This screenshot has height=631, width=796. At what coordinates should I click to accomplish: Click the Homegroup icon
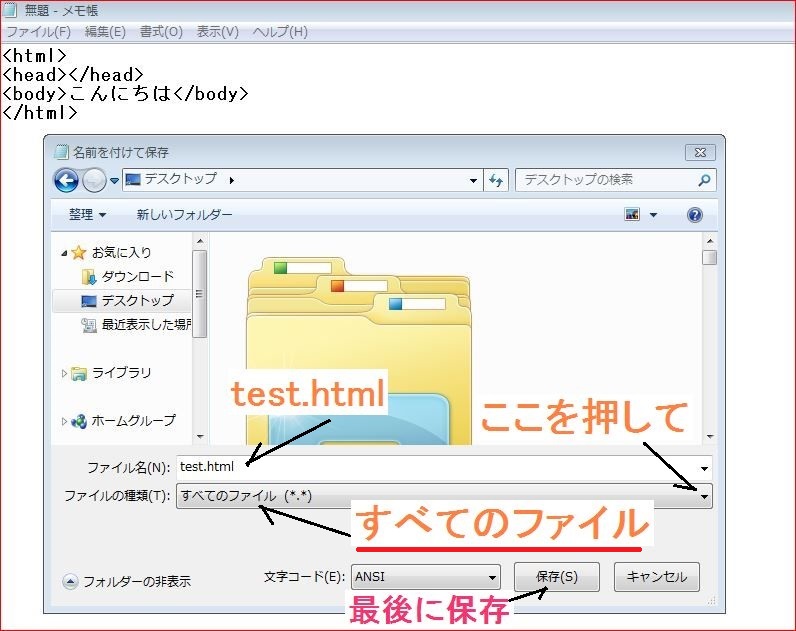click(x=79, y=421)
